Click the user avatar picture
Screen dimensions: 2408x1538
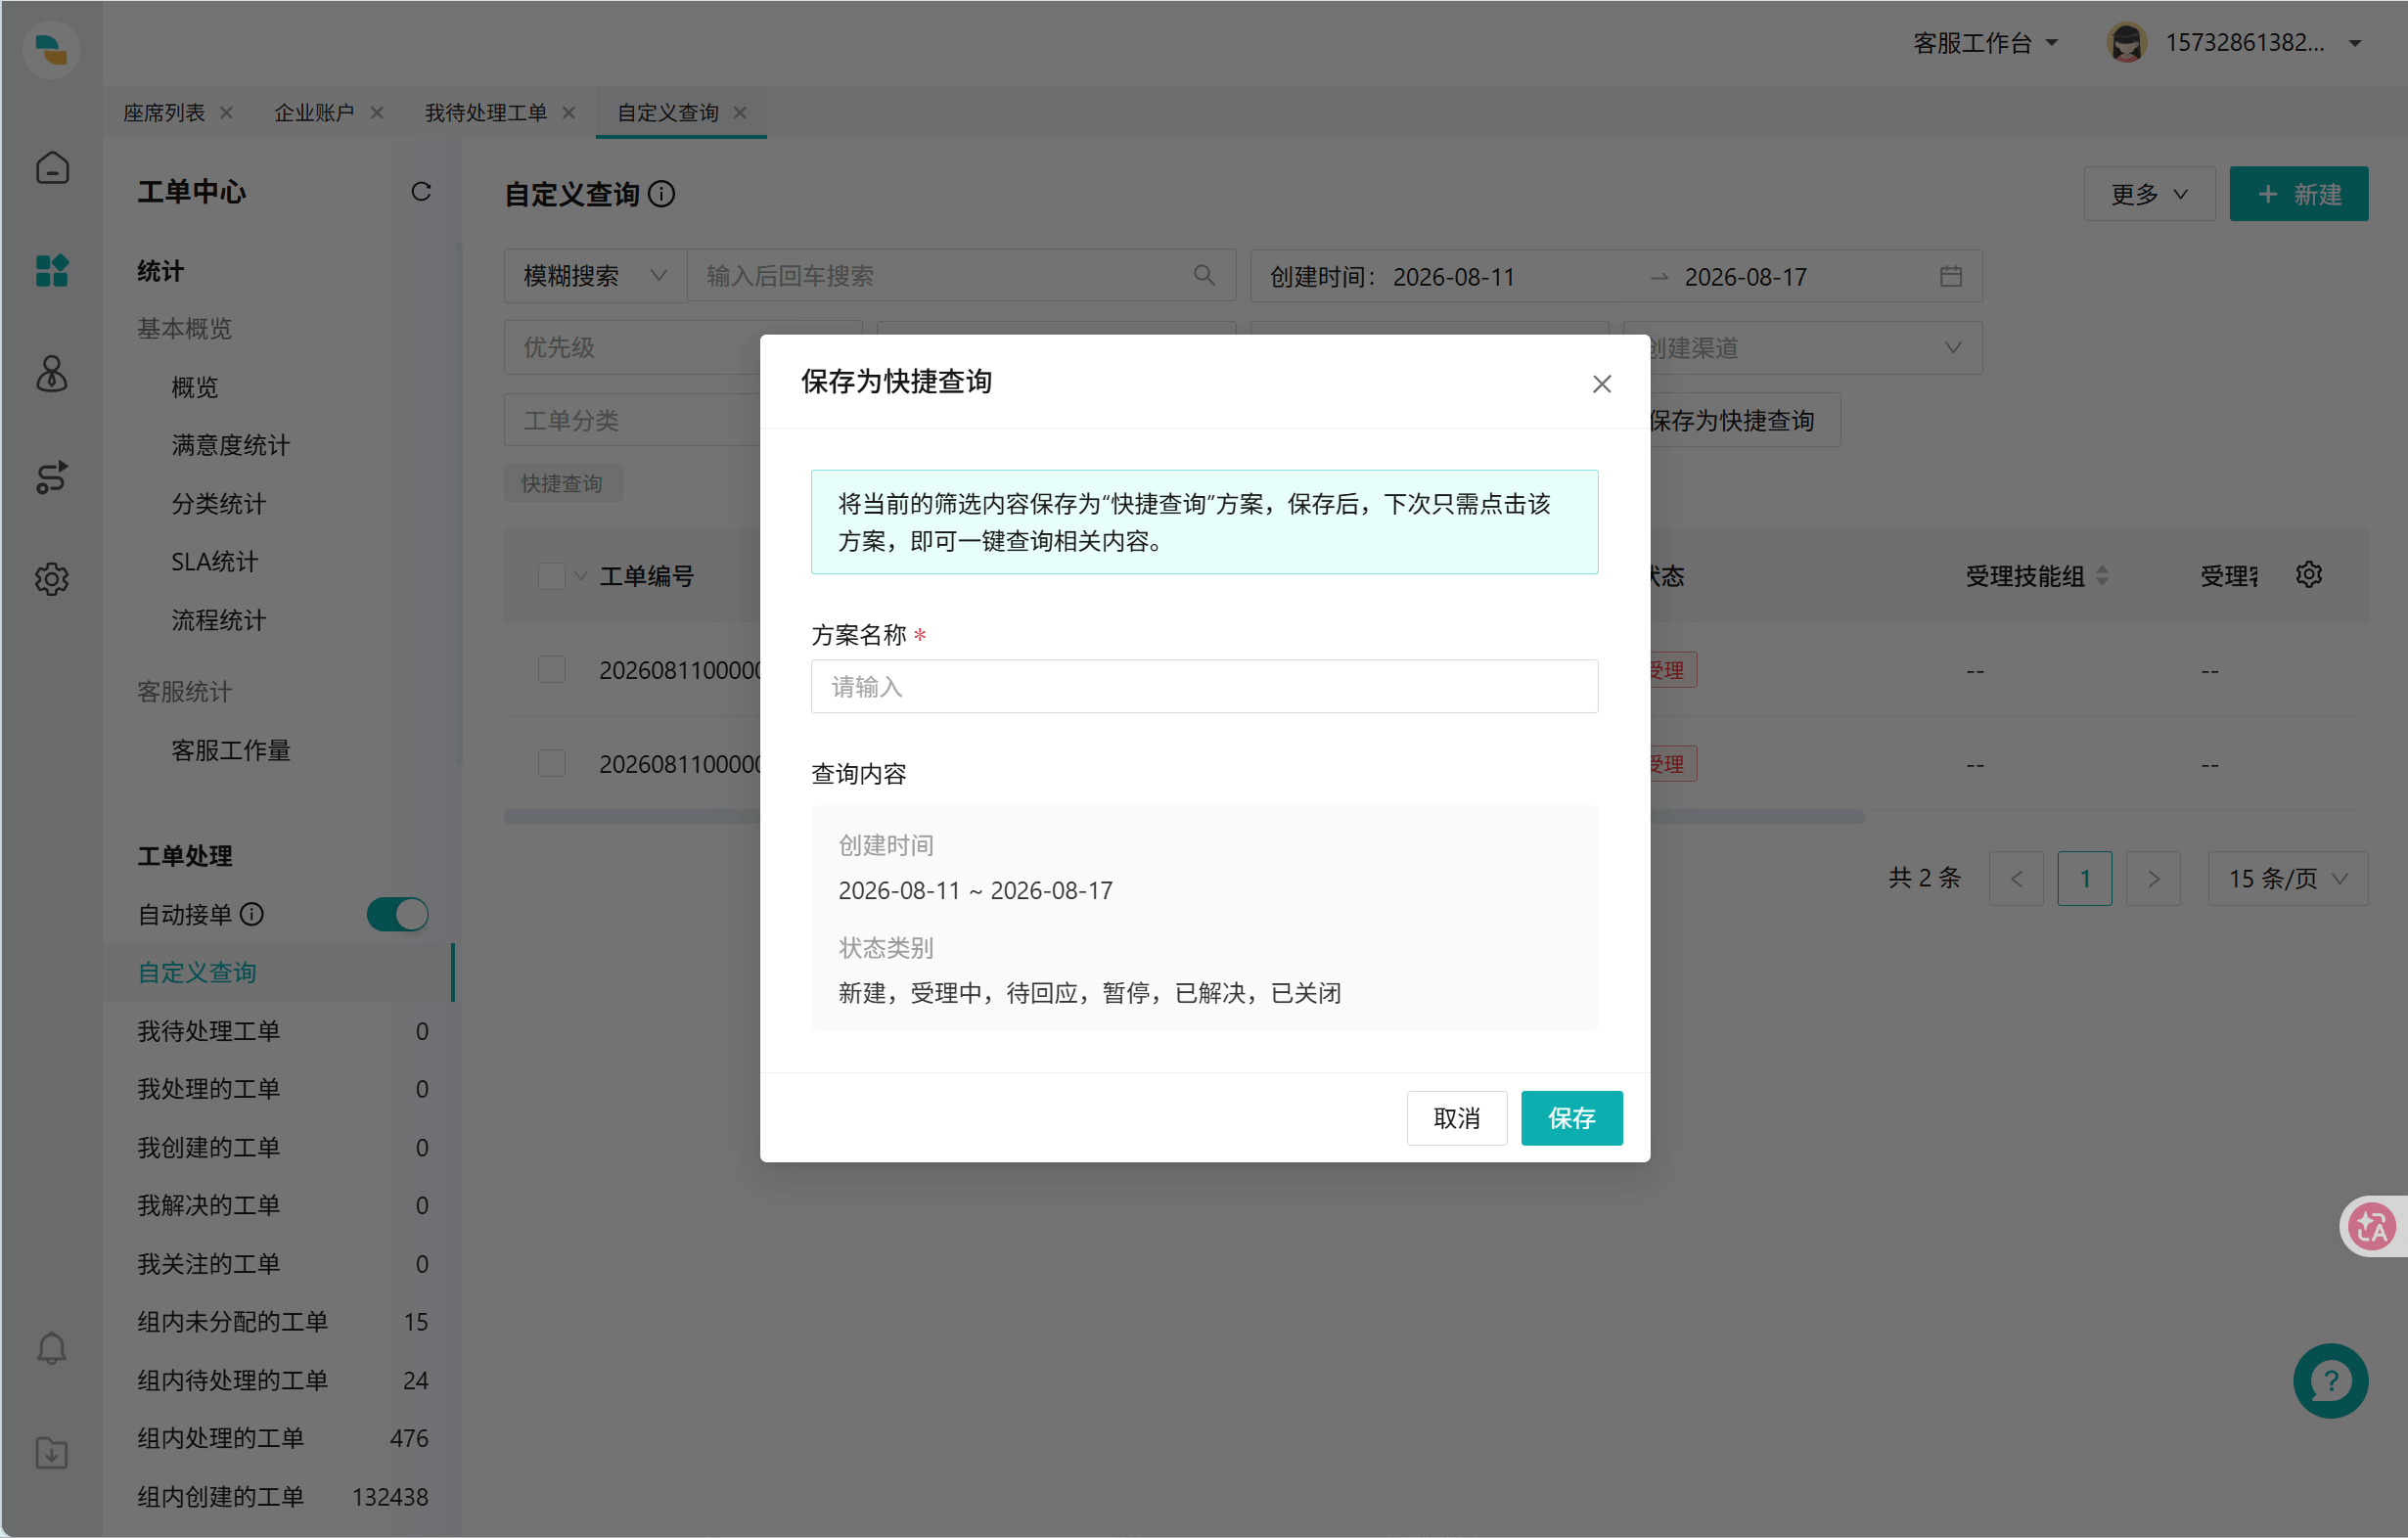[2126, 43]
